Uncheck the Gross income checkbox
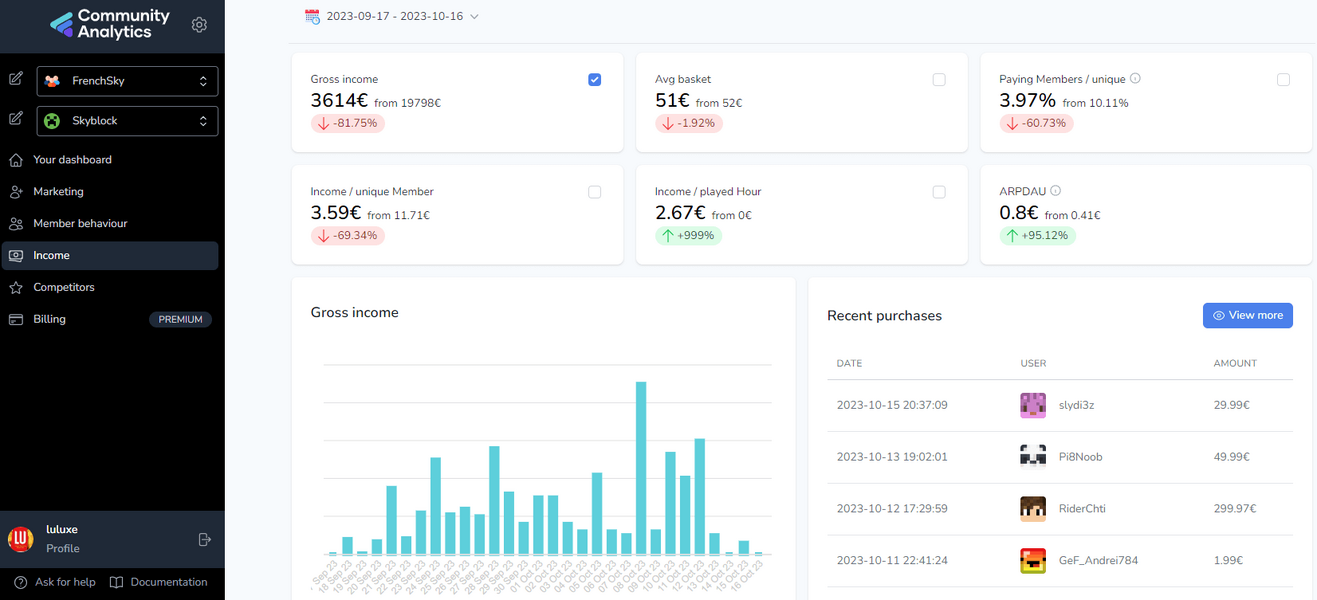Viewport: 1317px width, 600px height. click(x=594, y=79)
